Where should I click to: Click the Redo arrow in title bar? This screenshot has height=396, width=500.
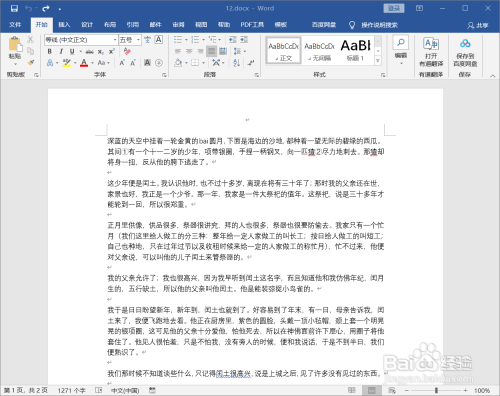coord(46,8)
